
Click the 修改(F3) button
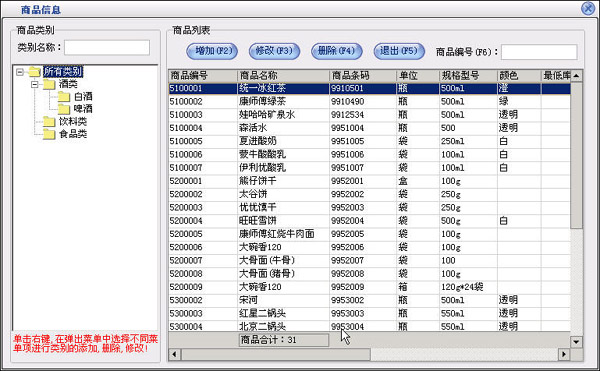tap(274, 51)
